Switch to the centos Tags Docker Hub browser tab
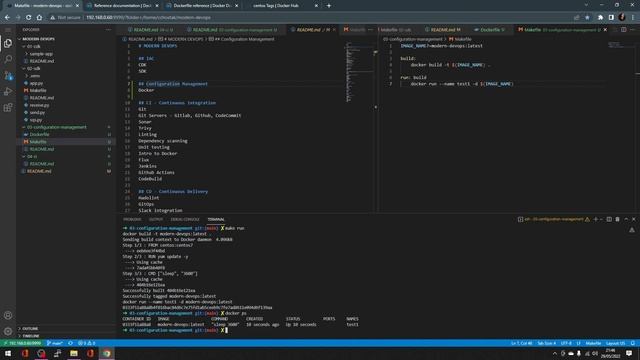 tap(282, 6)
